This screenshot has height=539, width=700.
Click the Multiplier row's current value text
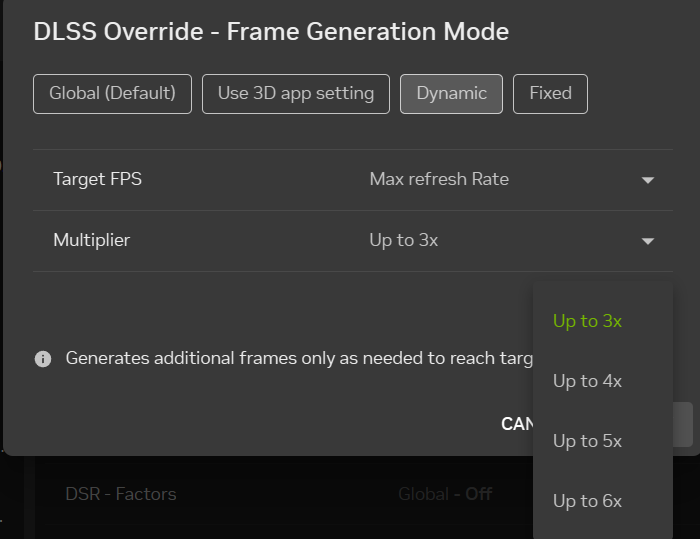pyautogui.click(x=404, y=241)
